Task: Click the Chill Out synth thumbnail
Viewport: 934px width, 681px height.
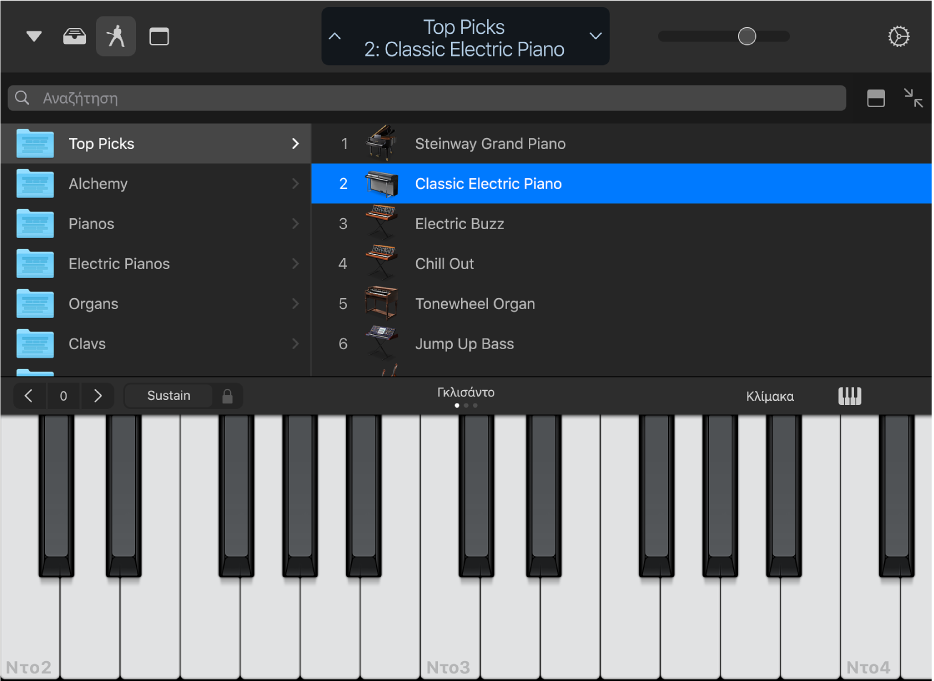Action: pyautogui.click(x=381, y=262)
